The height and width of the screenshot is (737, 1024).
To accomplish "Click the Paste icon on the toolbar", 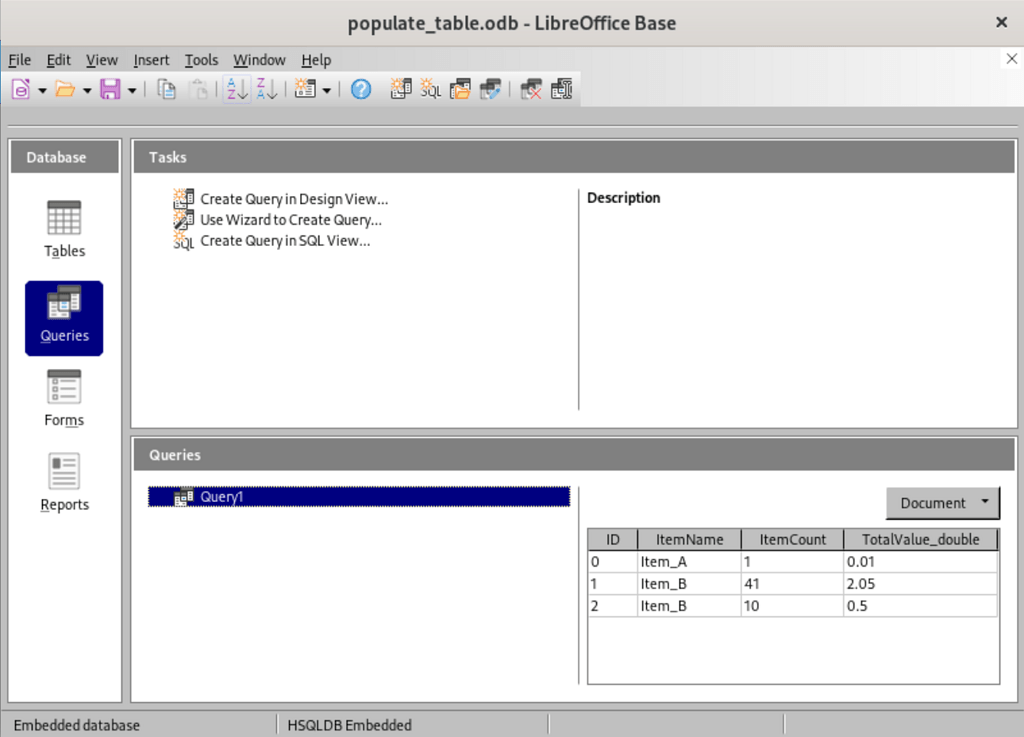I will click(200, 89).
